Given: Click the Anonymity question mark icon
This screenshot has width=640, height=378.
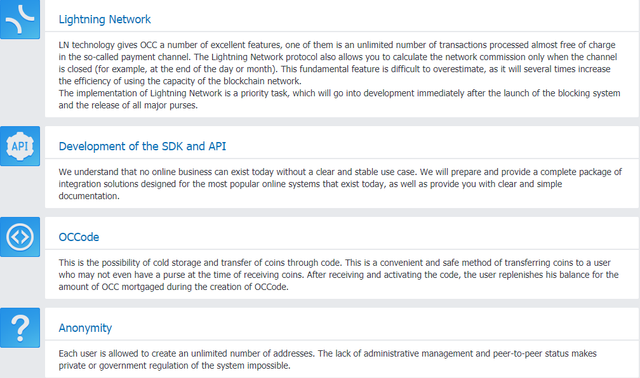Looking at the screenshot, I should pyautogui.click(x=20, y=328).
